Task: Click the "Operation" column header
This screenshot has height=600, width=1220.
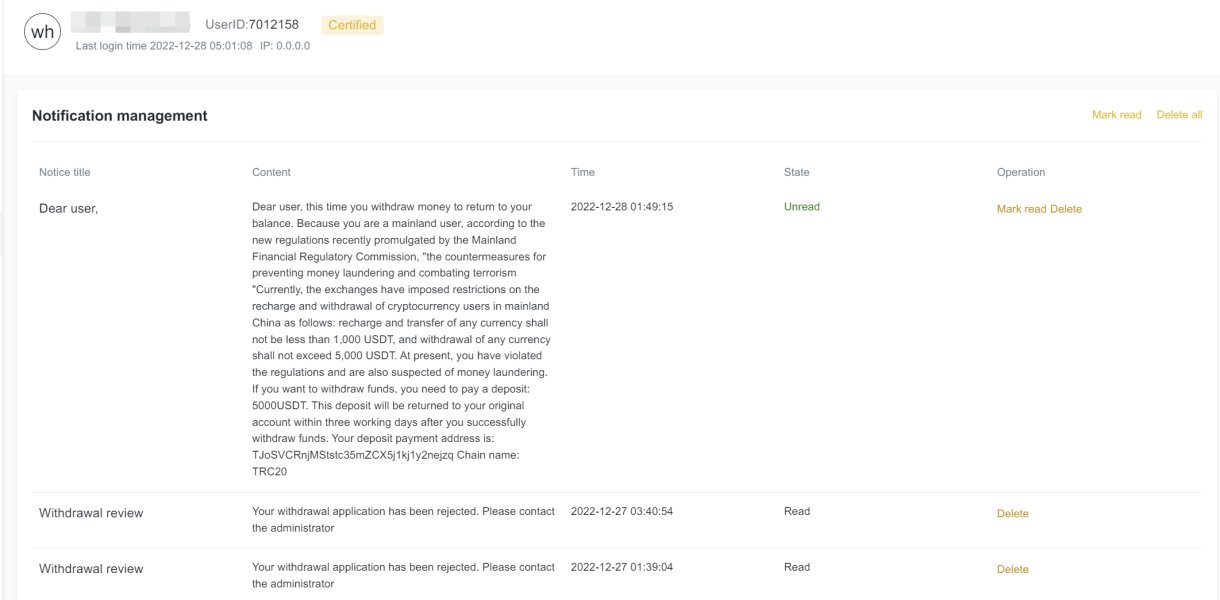Action: click(x=1020, y=172)
